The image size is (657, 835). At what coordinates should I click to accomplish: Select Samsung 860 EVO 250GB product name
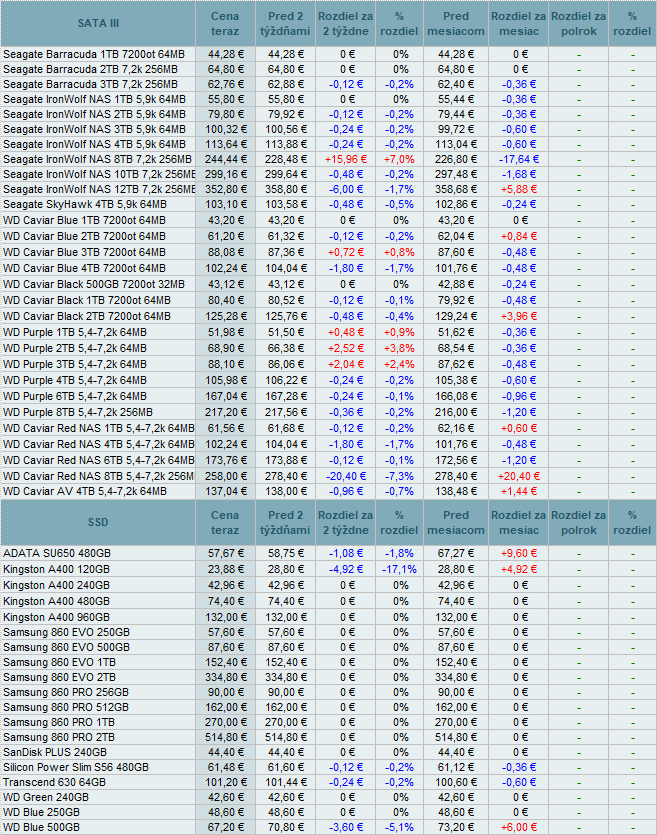66,632
